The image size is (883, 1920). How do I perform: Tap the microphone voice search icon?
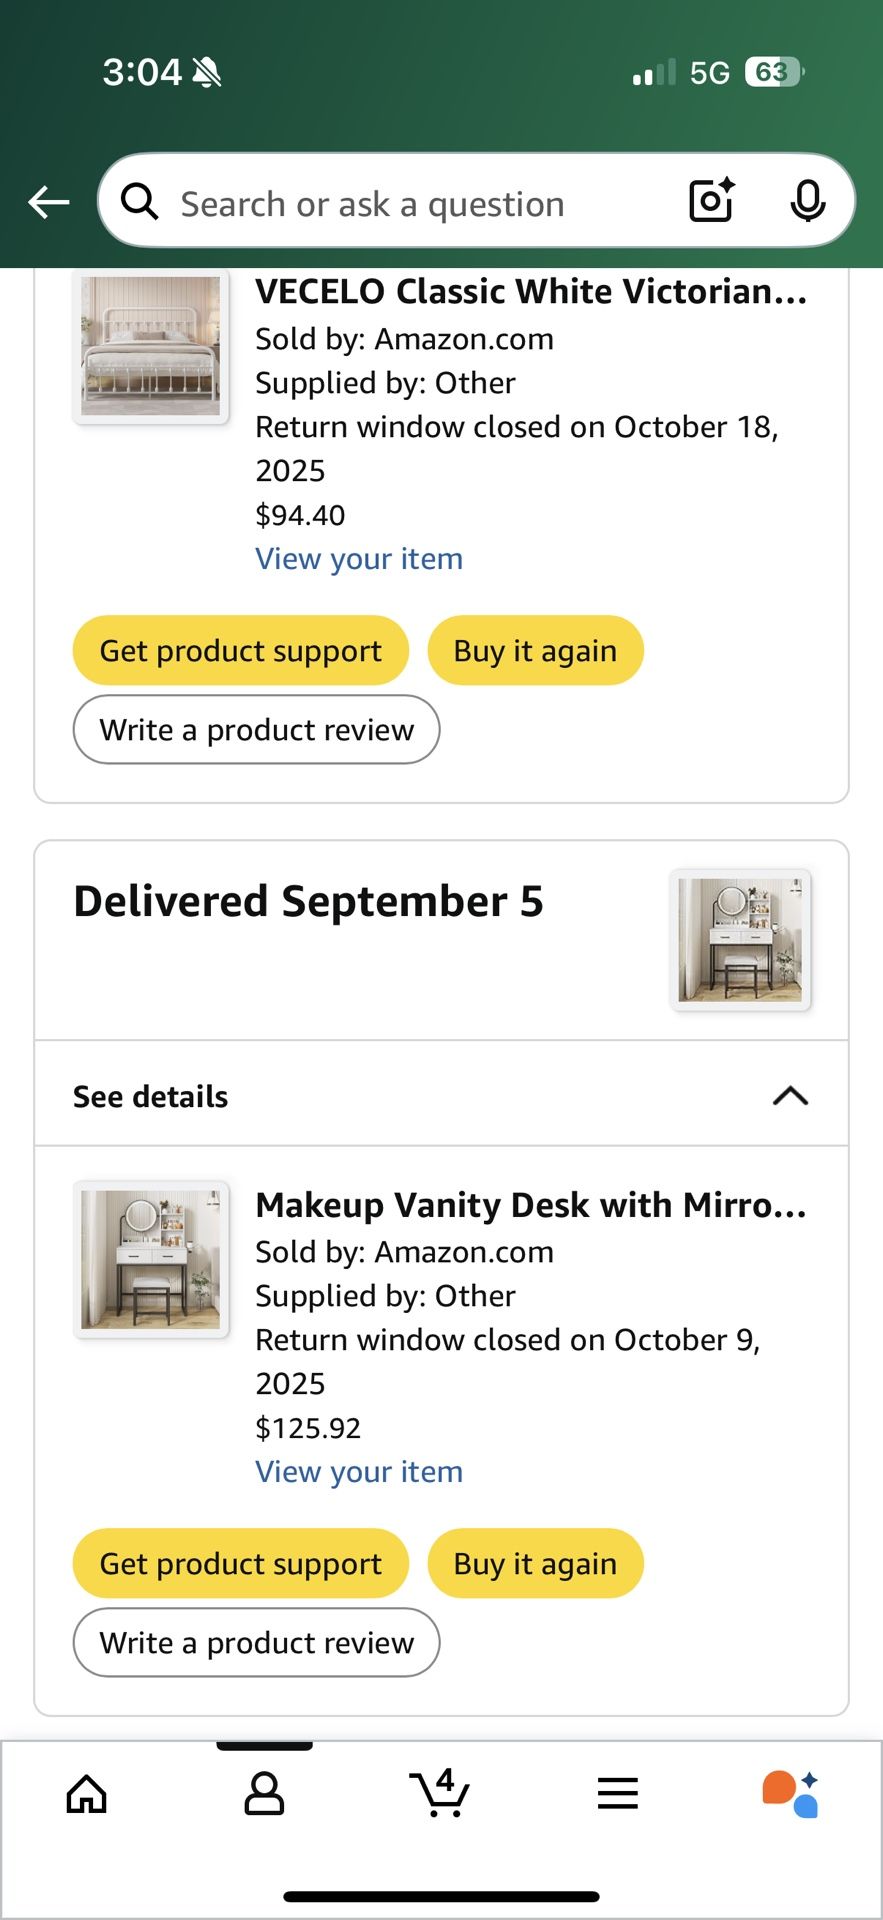tap(807, 201)
